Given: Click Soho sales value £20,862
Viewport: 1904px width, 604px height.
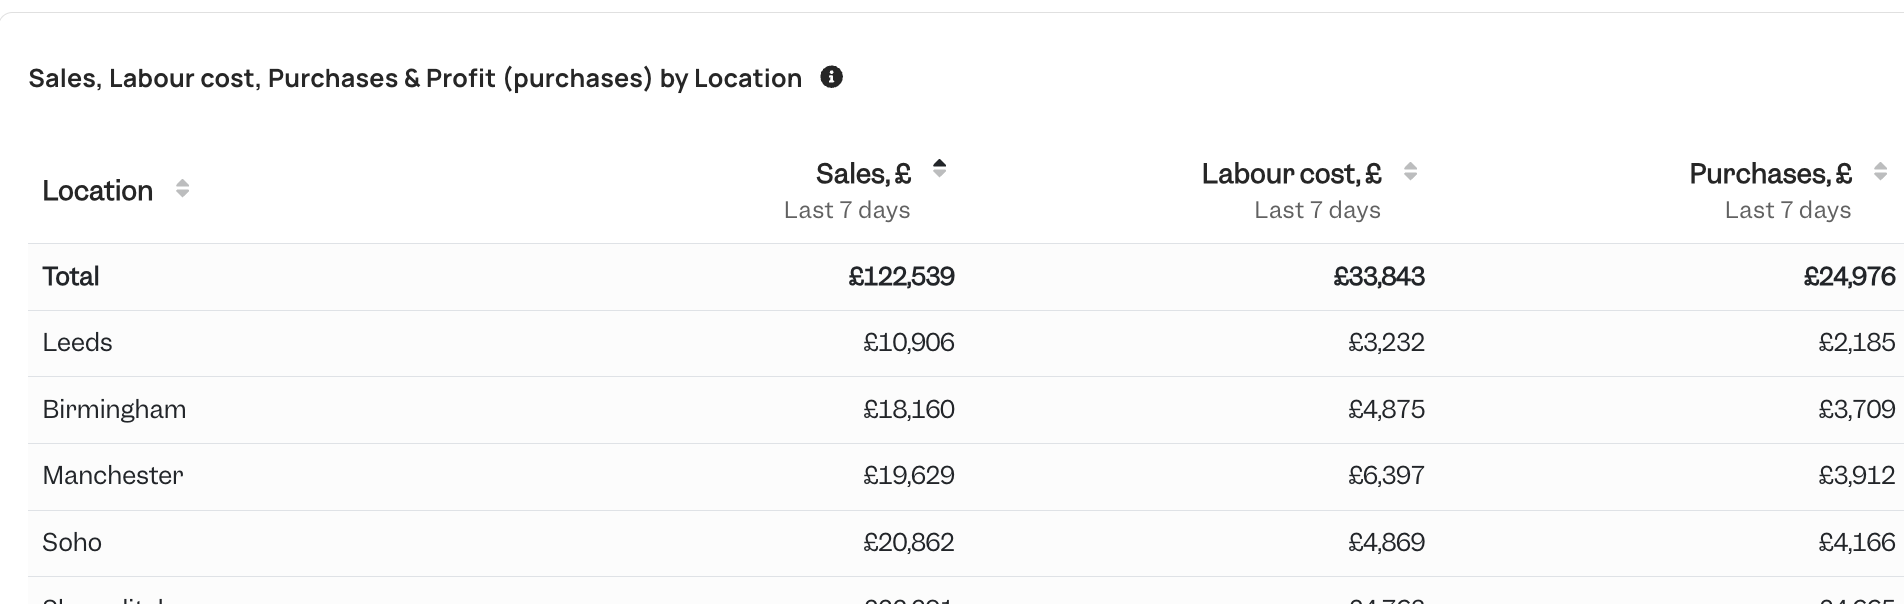Looking at the screenshot, I should [909, 542].
